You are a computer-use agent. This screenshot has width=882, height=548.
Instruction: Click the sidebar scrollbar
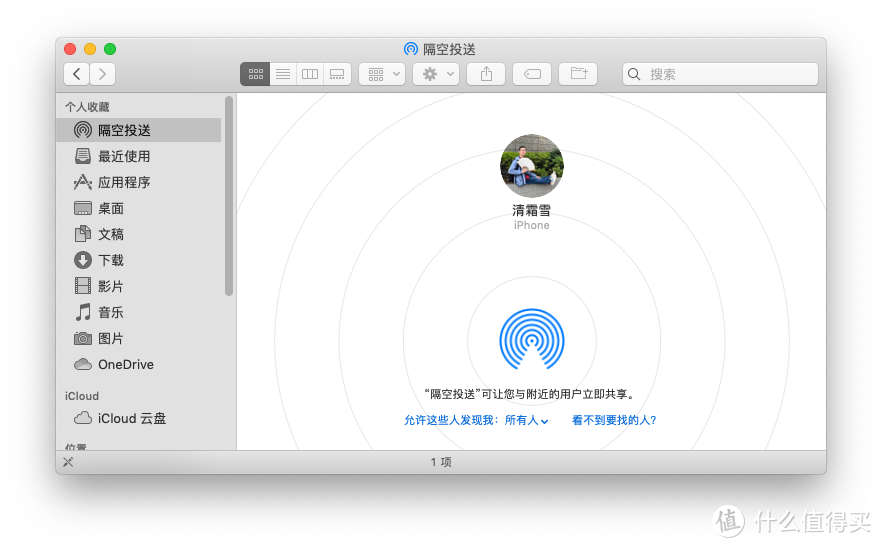click(x=229, y=196)
